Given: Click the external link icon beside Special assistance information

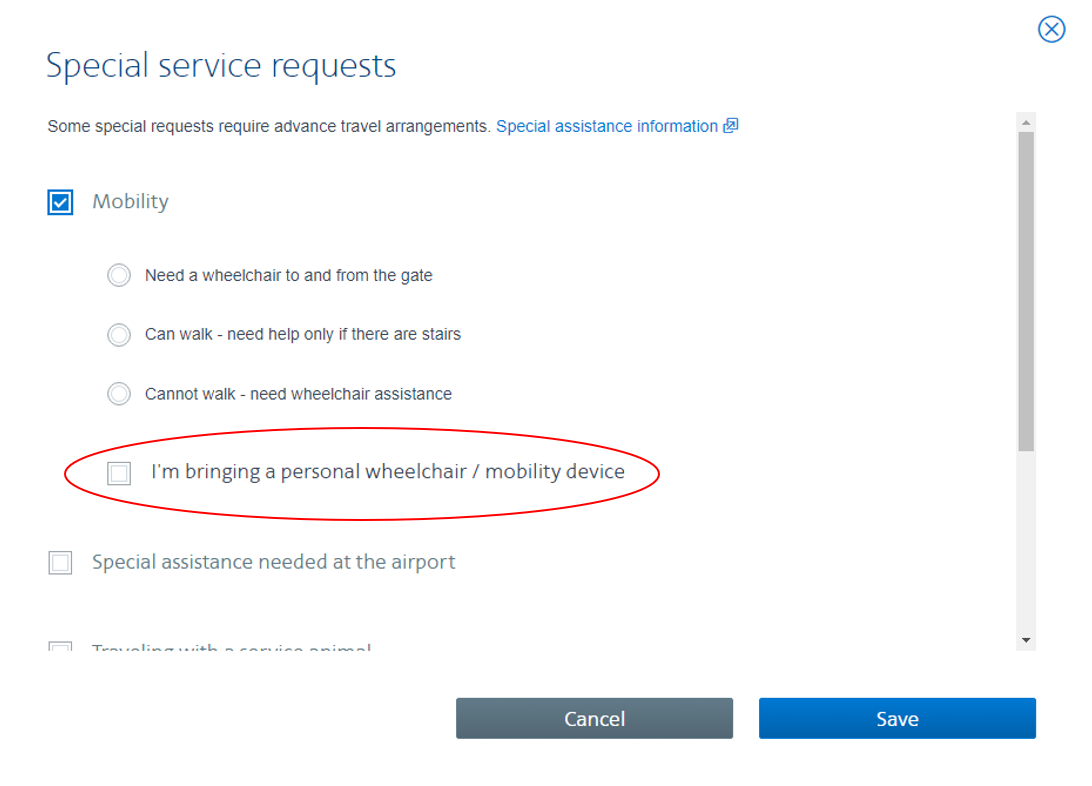Looking at the screenshot, I should (730, 126).
